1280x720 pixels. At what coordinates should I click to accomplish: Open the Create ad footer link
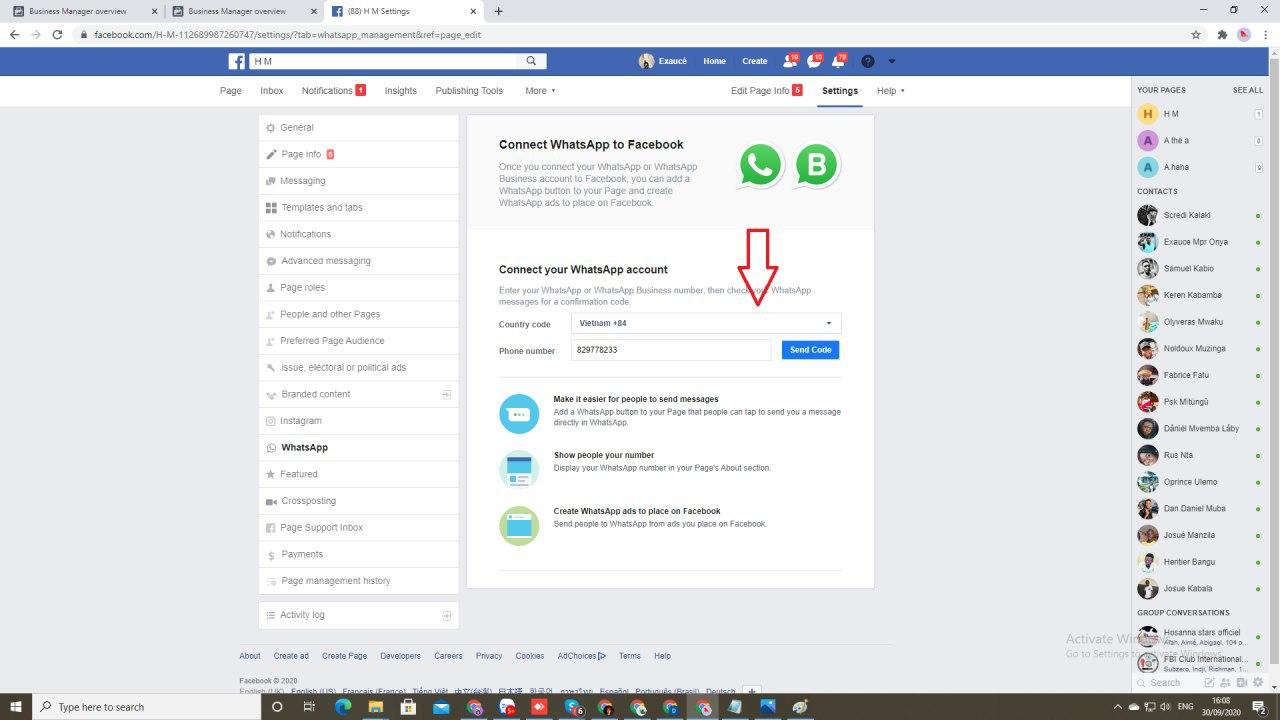(291, 656)
